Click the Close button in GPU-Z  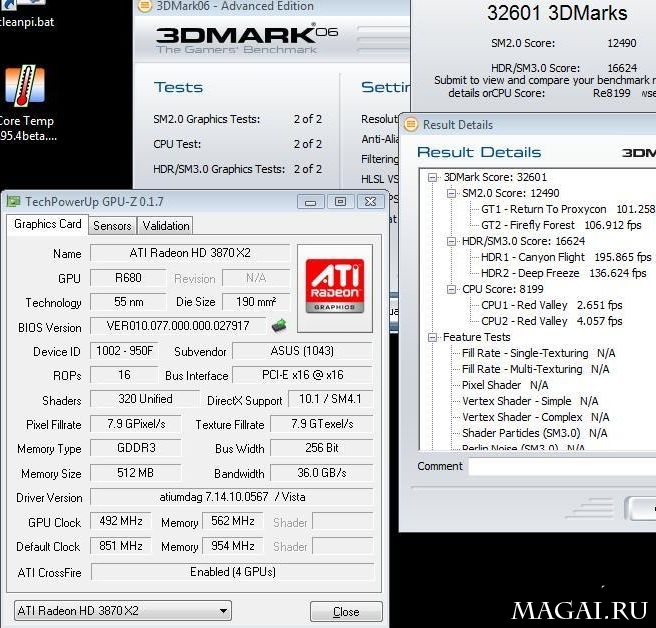(x=346, y=612)
